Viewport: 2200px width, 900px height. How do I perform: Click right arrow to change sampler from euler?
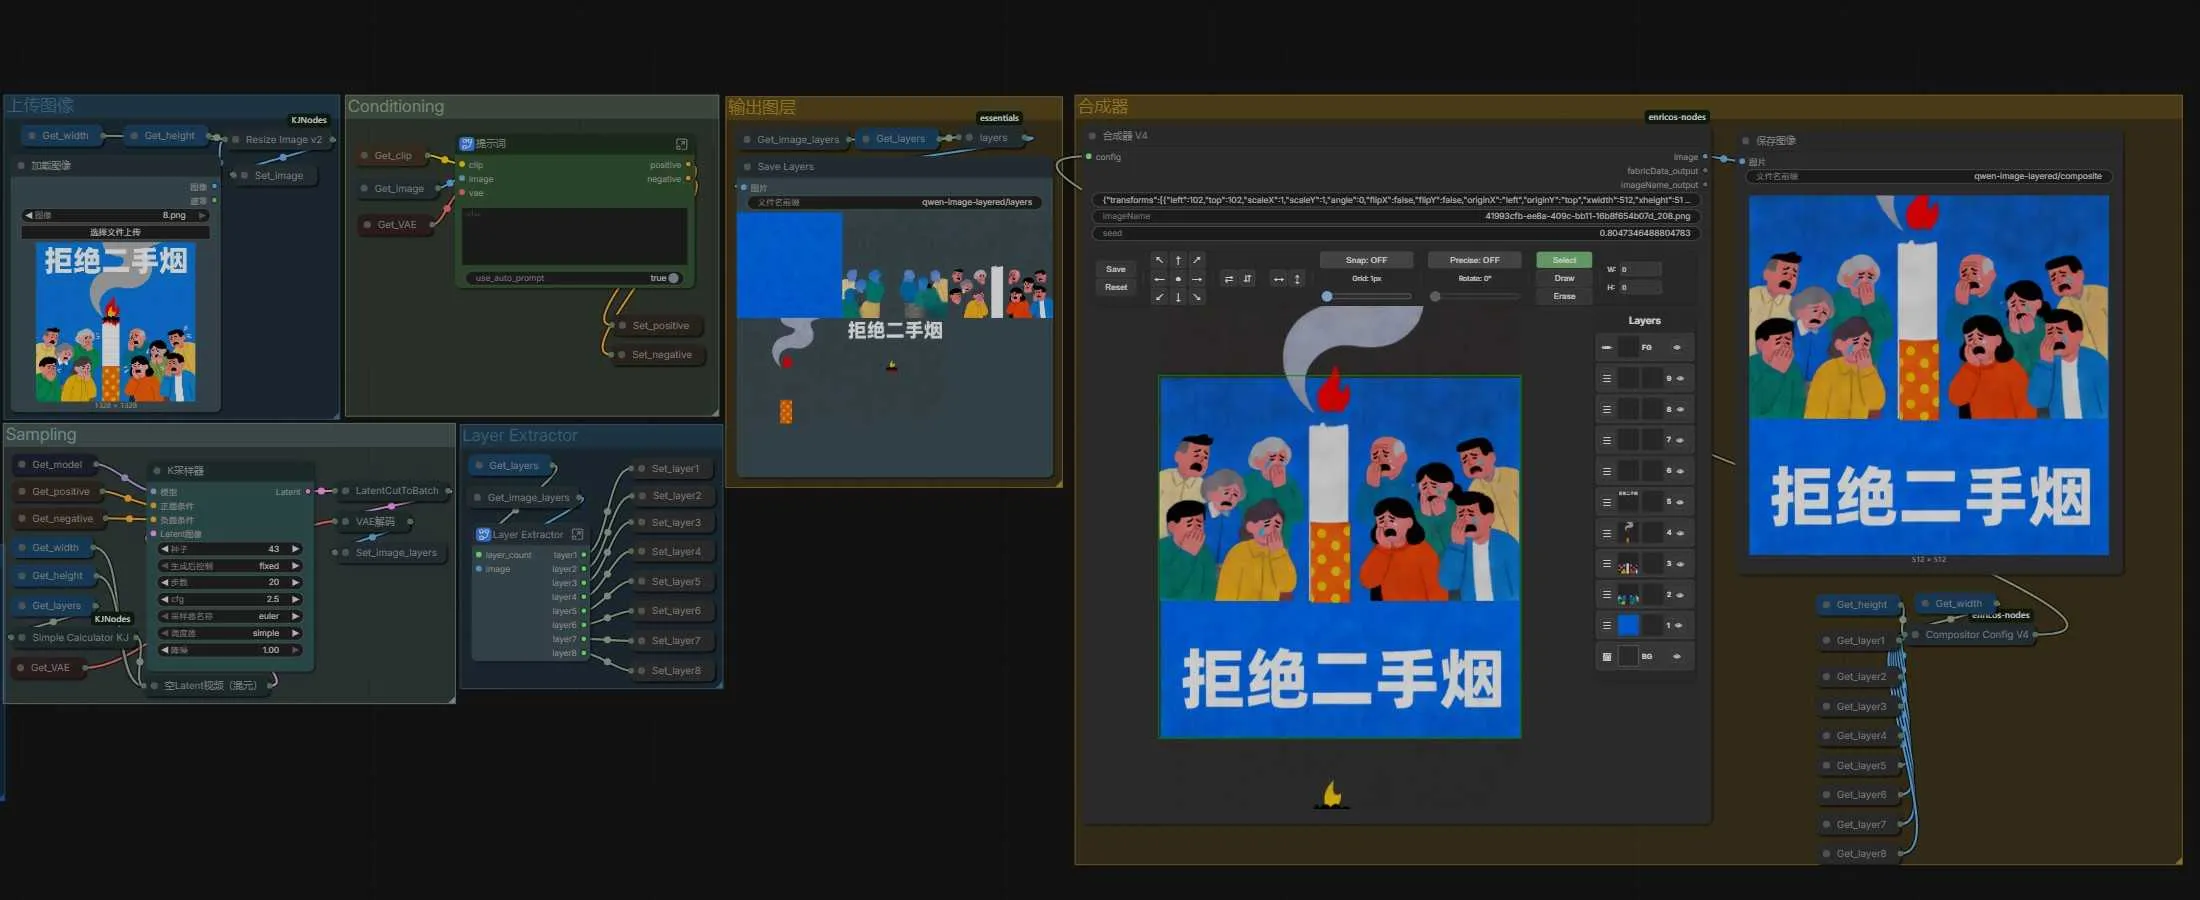[295, 616]
